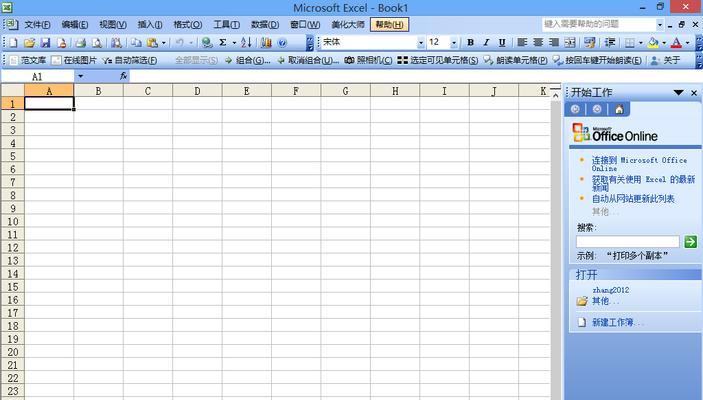Toggle Bold formatting
703x400 pixels.
click(470, 43)
